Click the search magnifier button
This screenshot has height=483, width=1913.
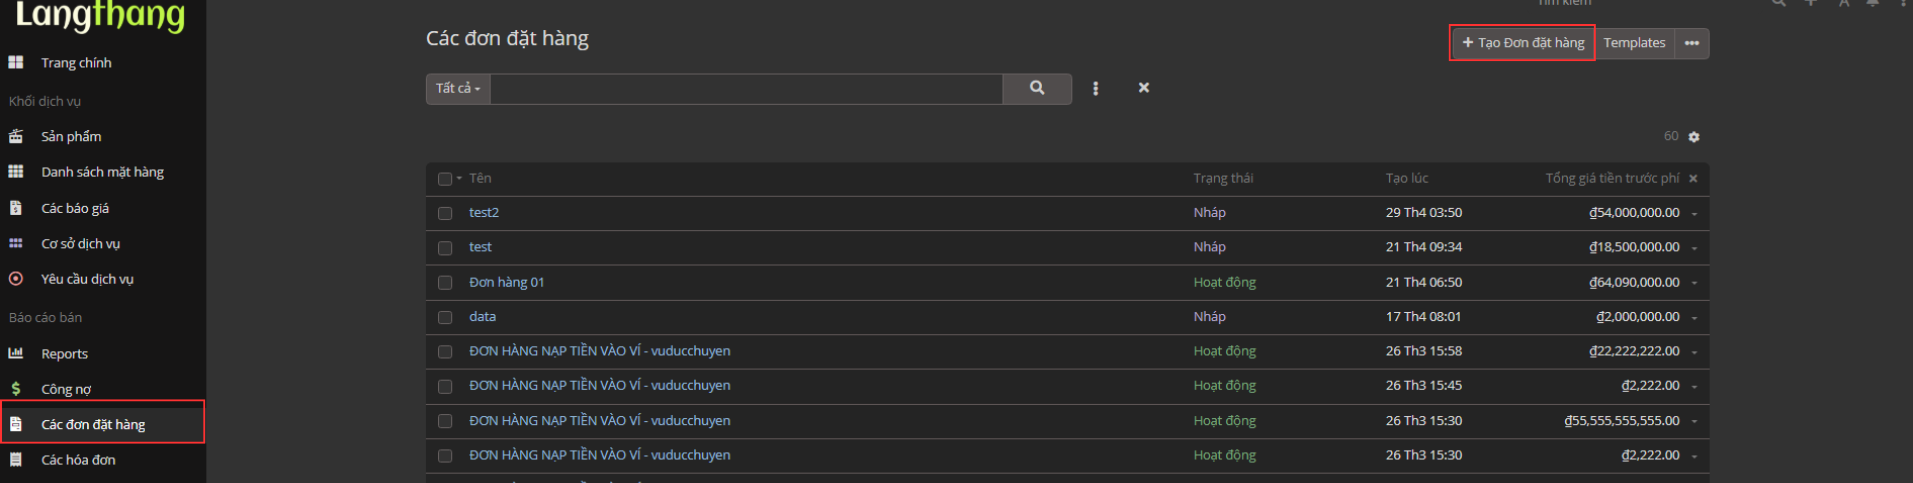1036,88
